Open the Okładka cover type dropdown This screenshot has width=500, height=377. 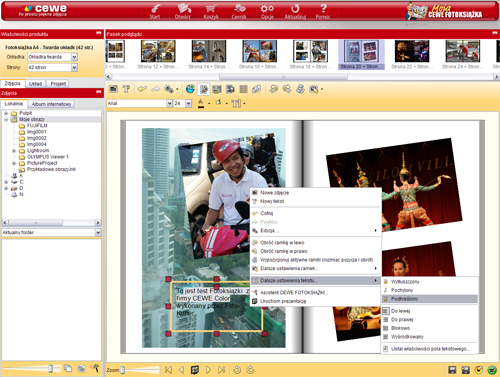click(74, 57)
